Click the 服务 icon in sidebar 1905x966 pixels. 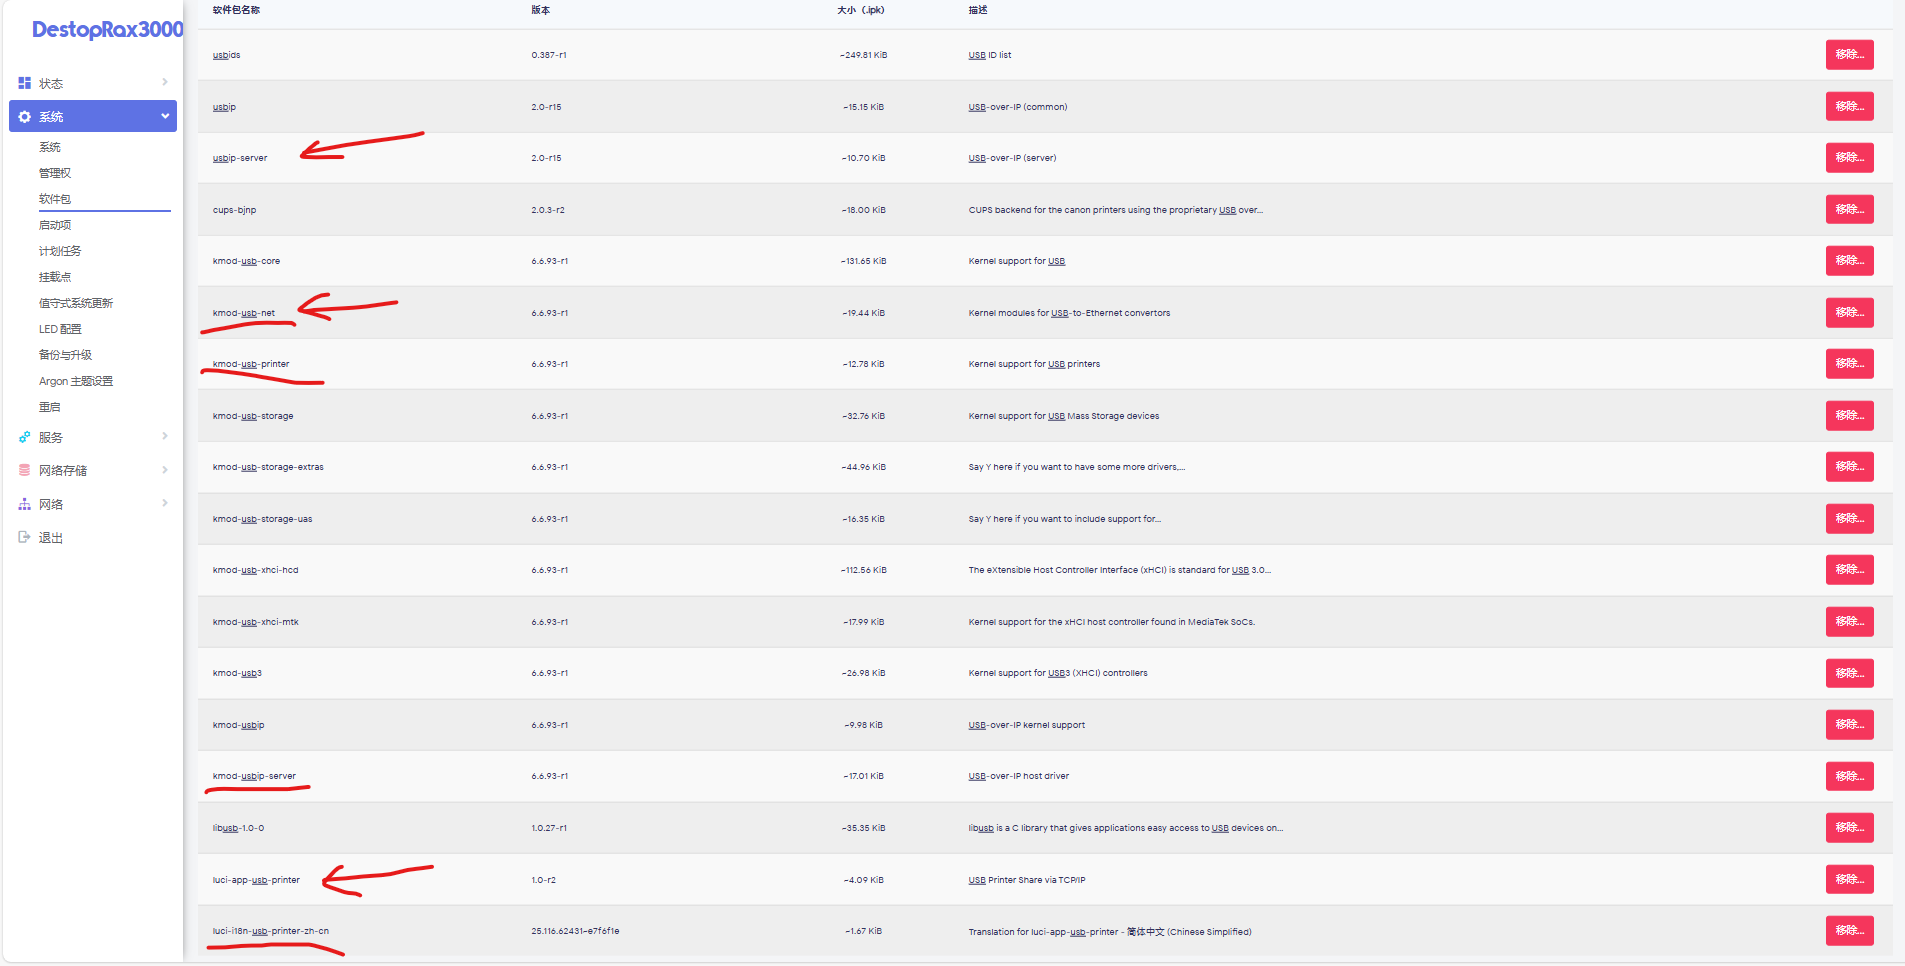25,437
